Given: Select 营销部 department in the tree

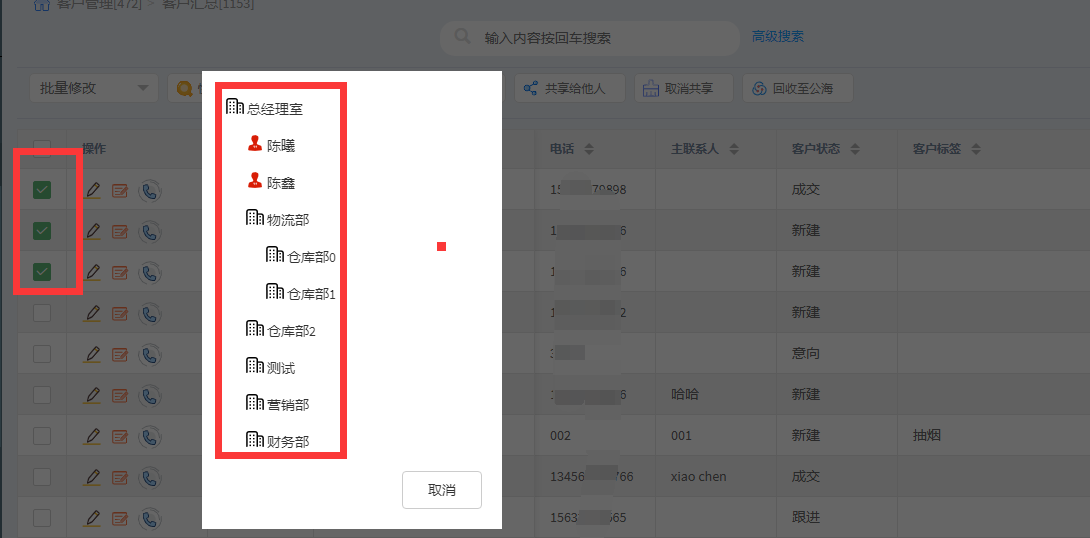Looking at the screenshot, I should coord(277,405).
